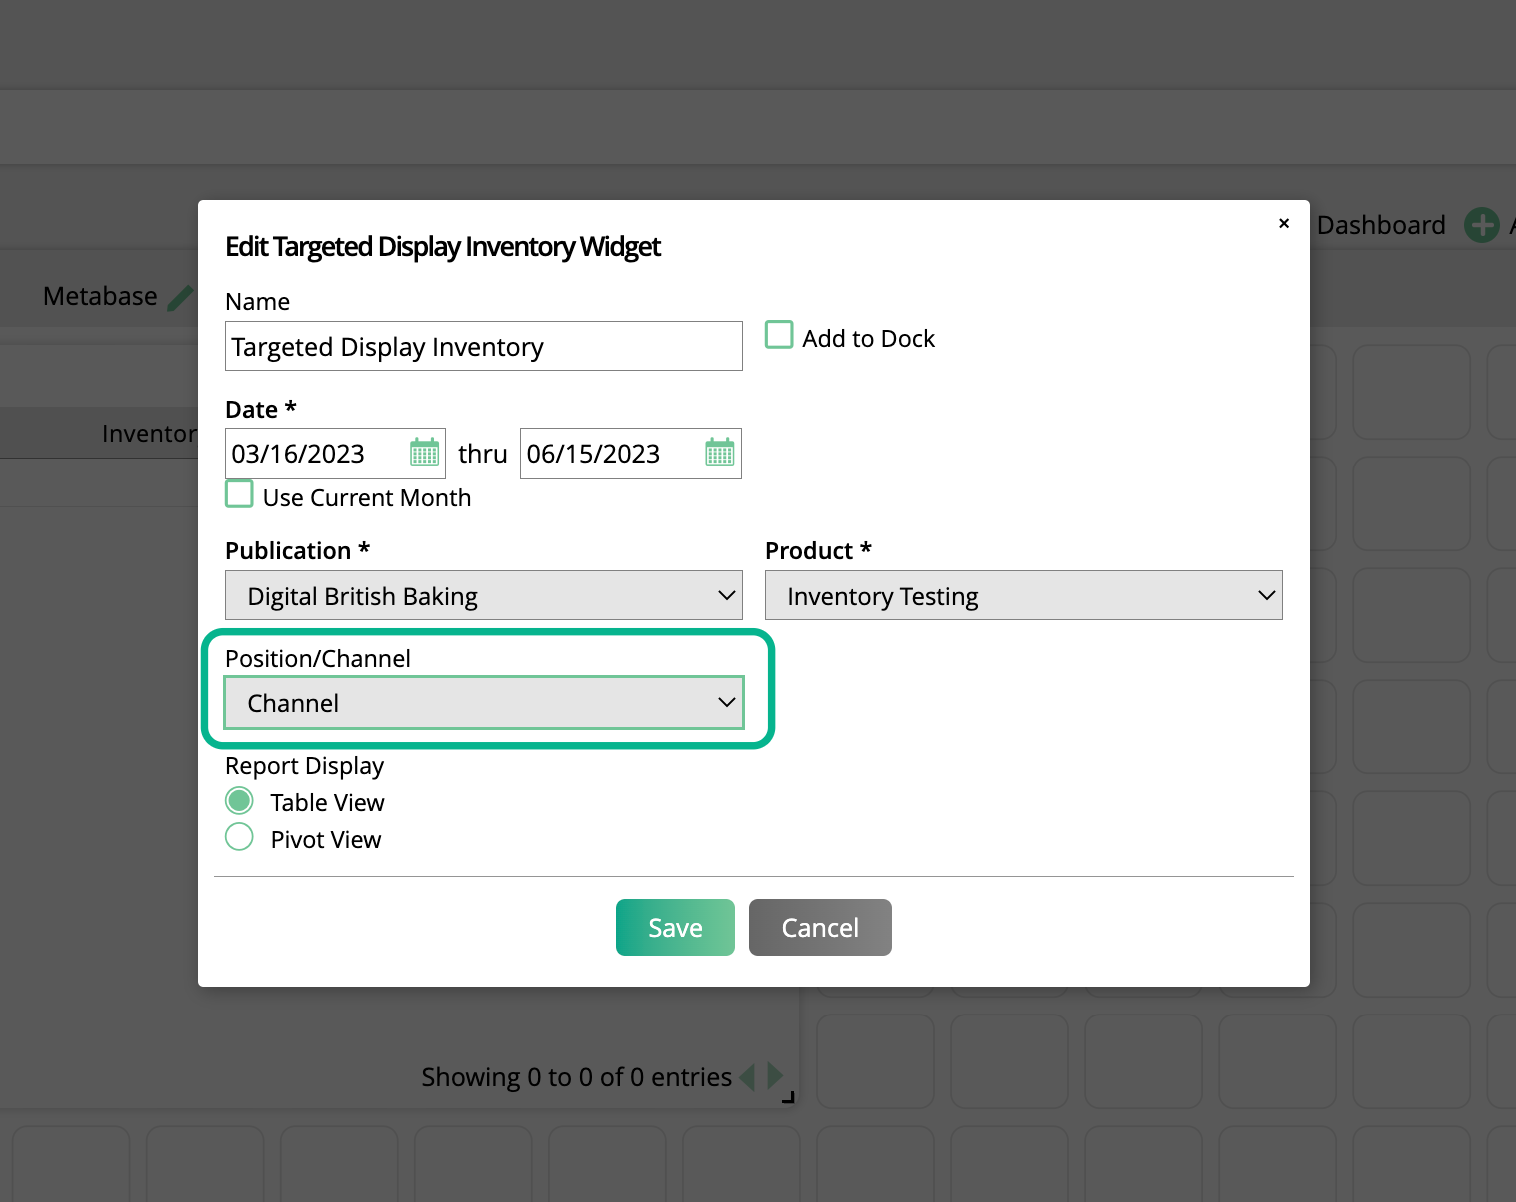Open the start date calendar picker
The image size is (1516, 1202).
click(x=424, y=453)
